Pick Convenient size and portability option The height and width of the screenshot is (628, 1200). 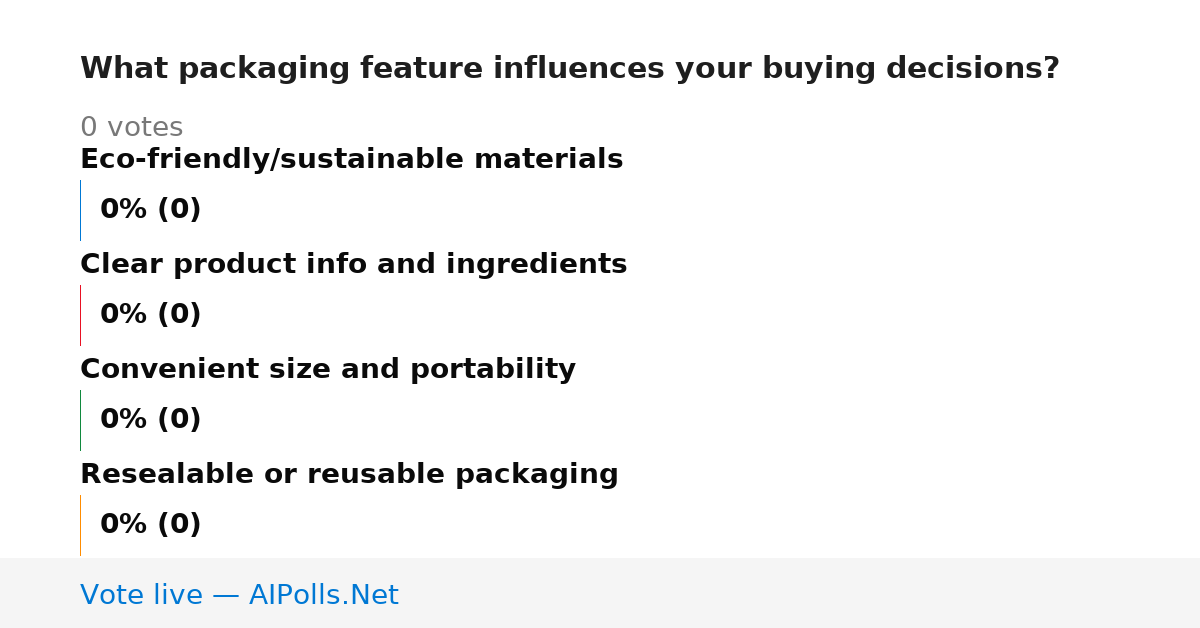pos(328,369)
